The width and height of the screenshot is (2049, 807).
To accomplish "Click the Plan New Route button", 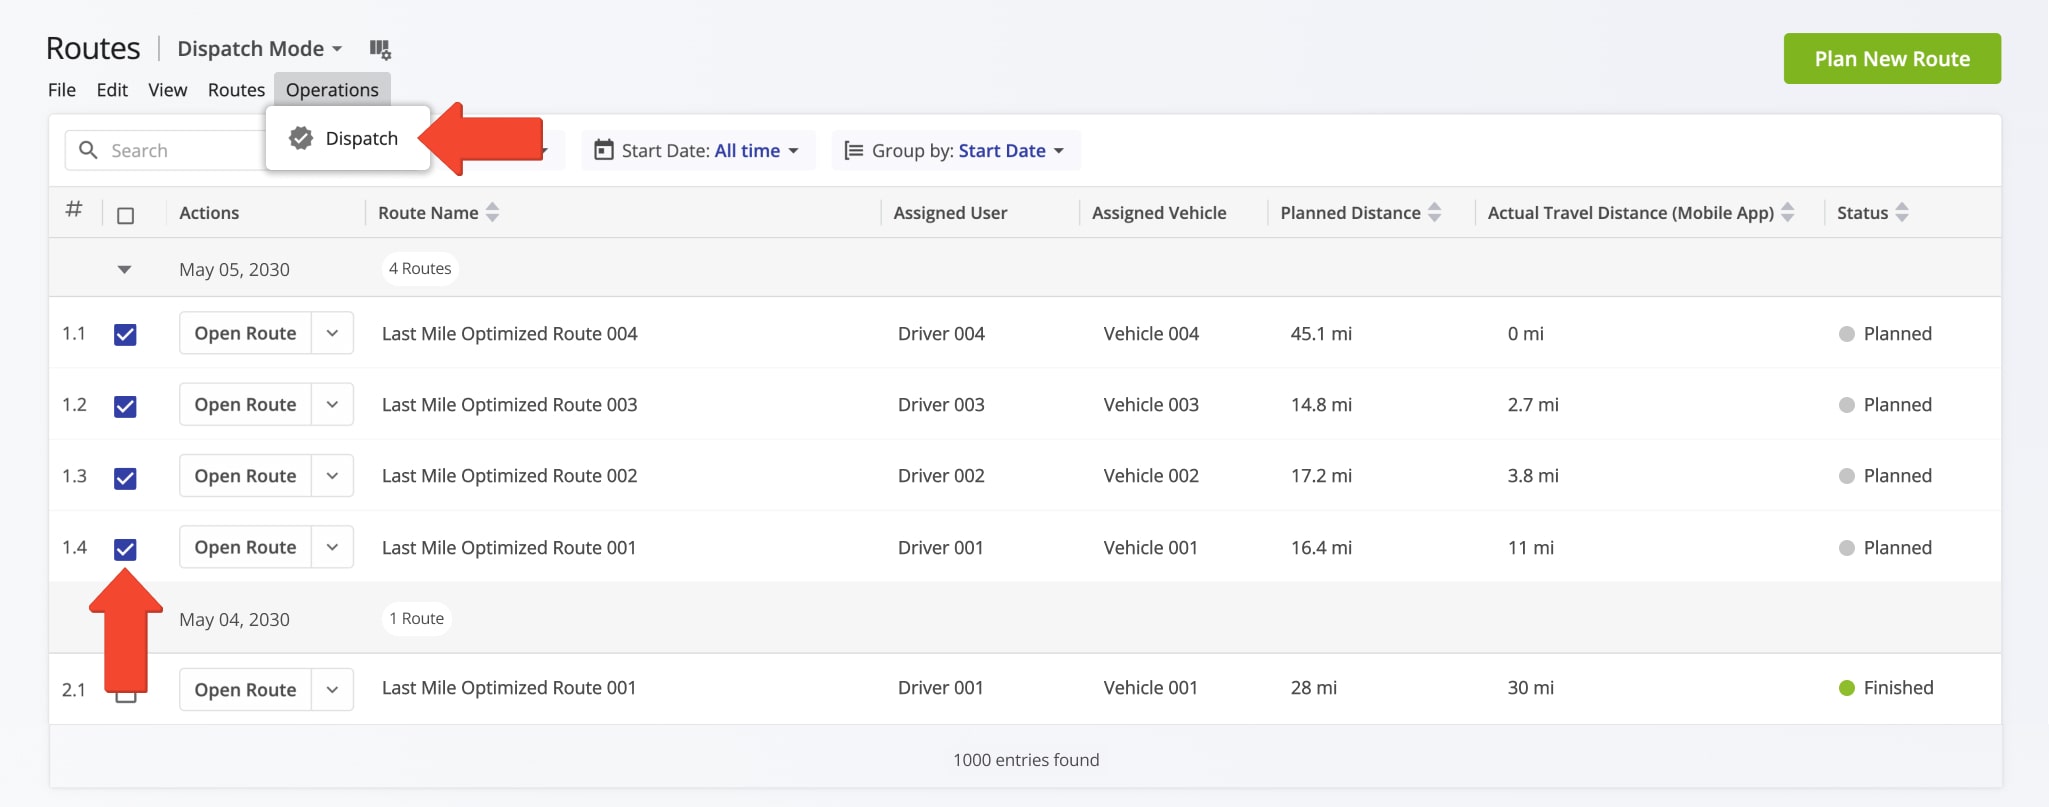I will 1892,58.
